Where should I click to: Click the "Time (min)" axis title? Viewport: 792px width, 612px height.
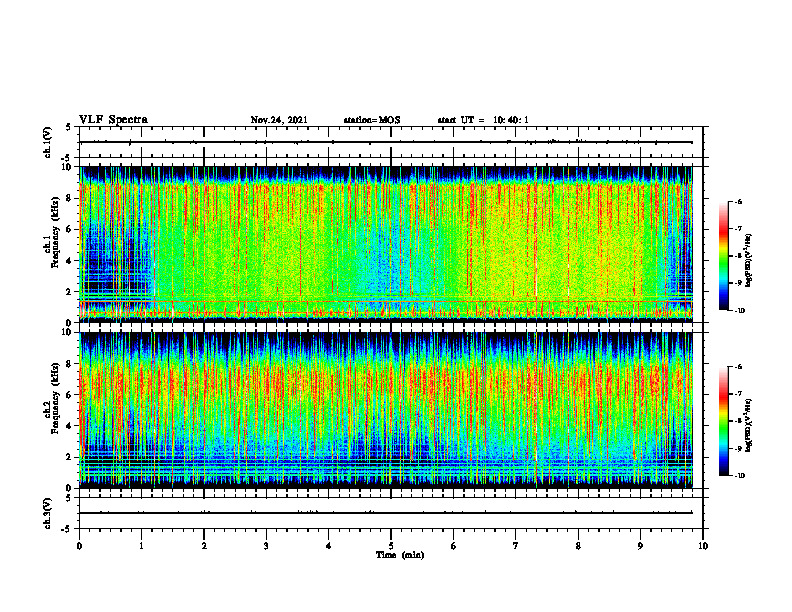tap(400, 555)
